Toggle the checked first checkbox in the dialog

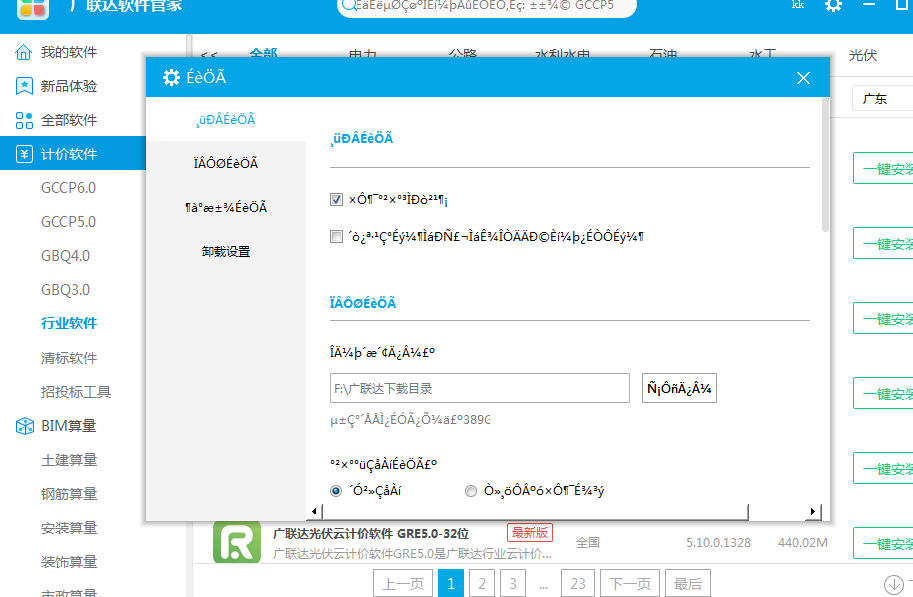(x=336, y=200)
